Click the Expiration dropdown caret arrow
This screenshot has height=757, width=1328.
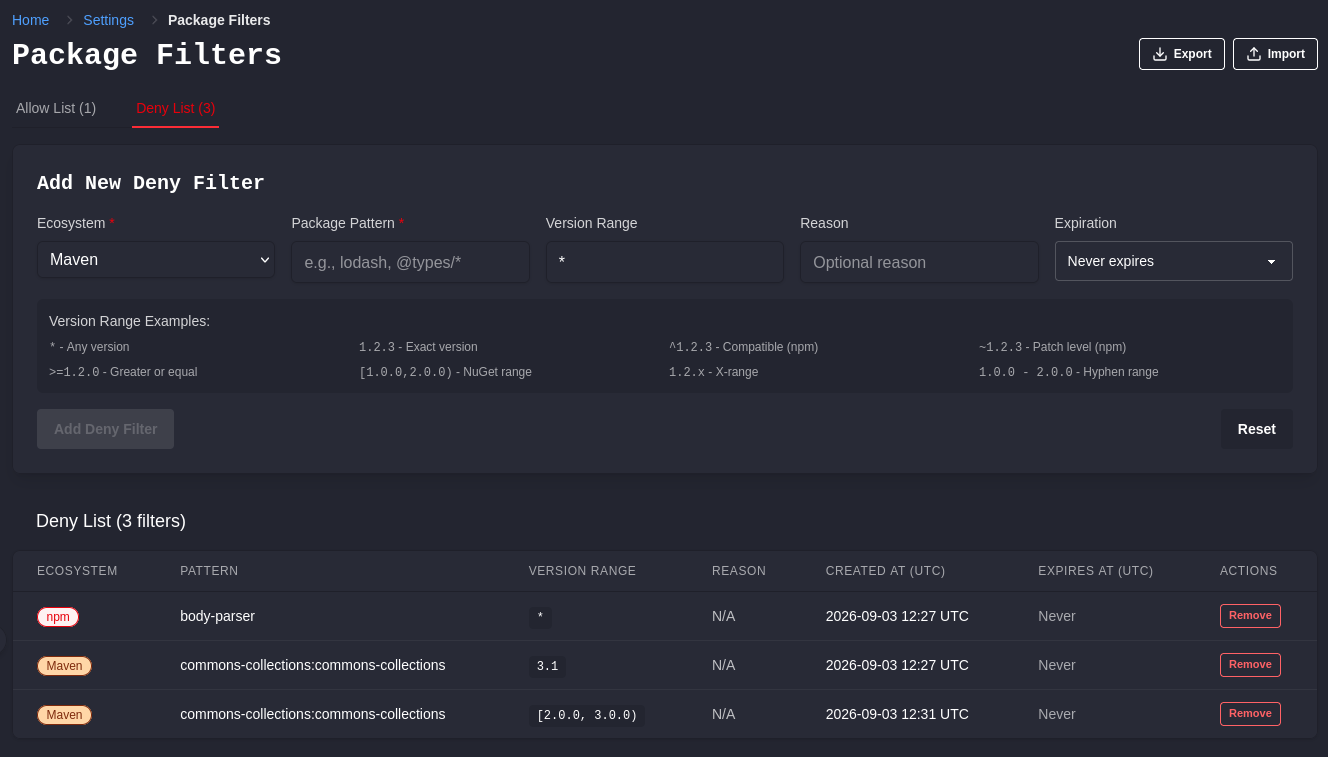coord(1271,262)
